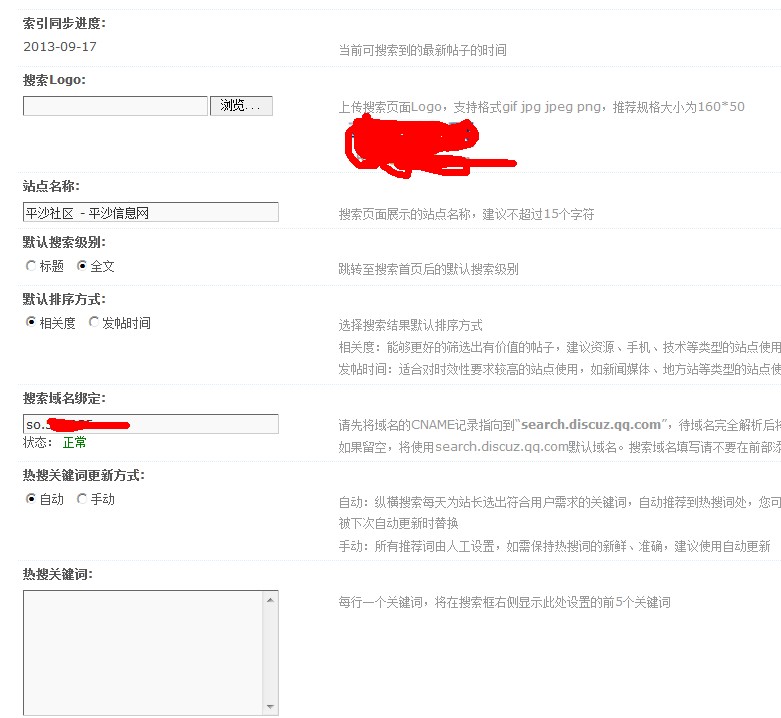Click the 跳转至搜索首页后的默认搜索级别 hint text
The height and width of the screenshot is (718, 781).
[x=428, y=269]
